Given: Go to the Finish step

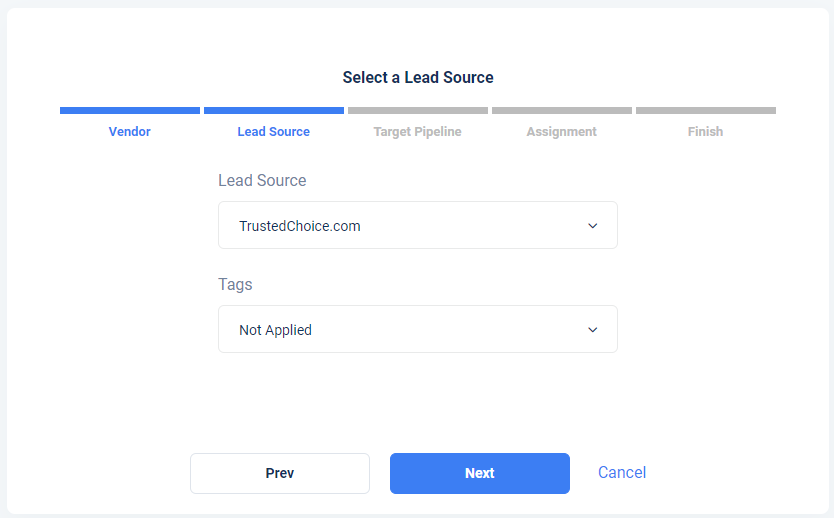Looking at the screenshot, I should coord(705,131).
